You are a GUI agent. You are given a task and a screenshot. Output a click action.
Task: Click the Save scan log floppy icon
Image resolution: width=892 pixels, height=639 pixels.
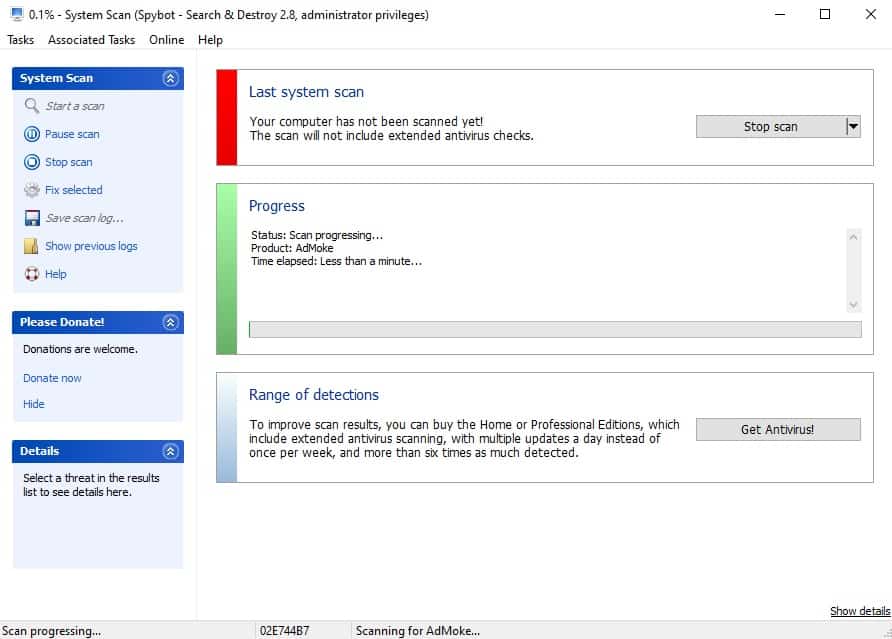[32, 218]
